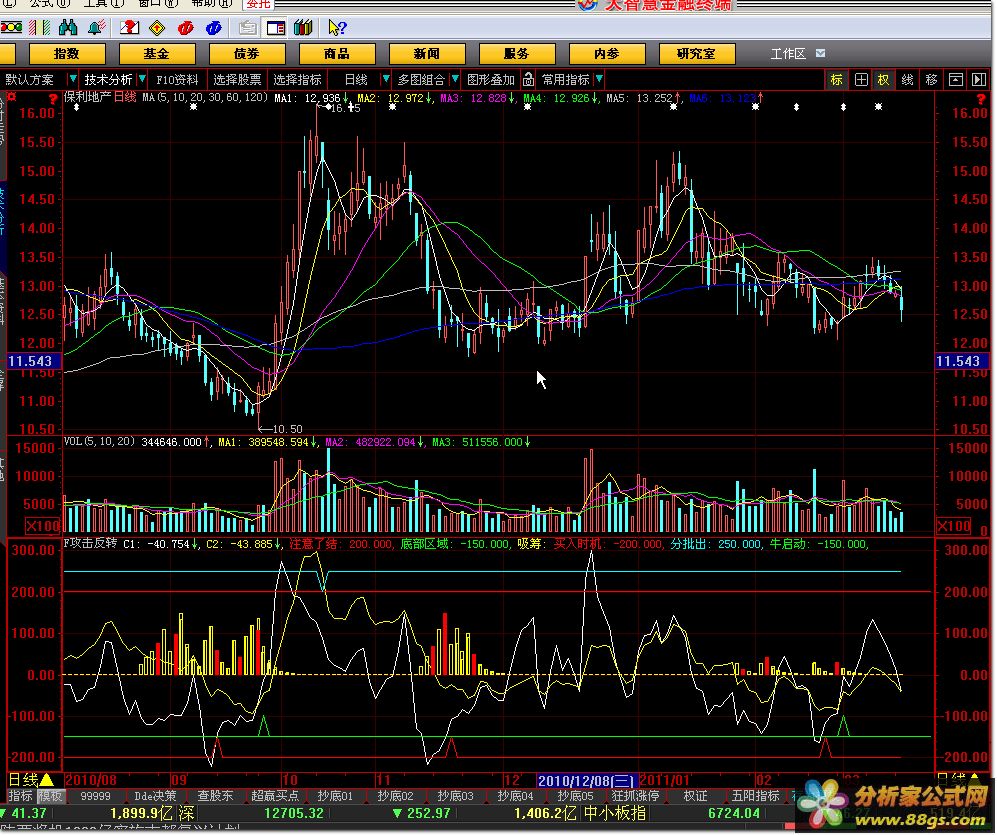The height and width of the screenshot is (835, 997).
Task: Switch to the Dde决策 tab
Action: [x=155, y=796]
